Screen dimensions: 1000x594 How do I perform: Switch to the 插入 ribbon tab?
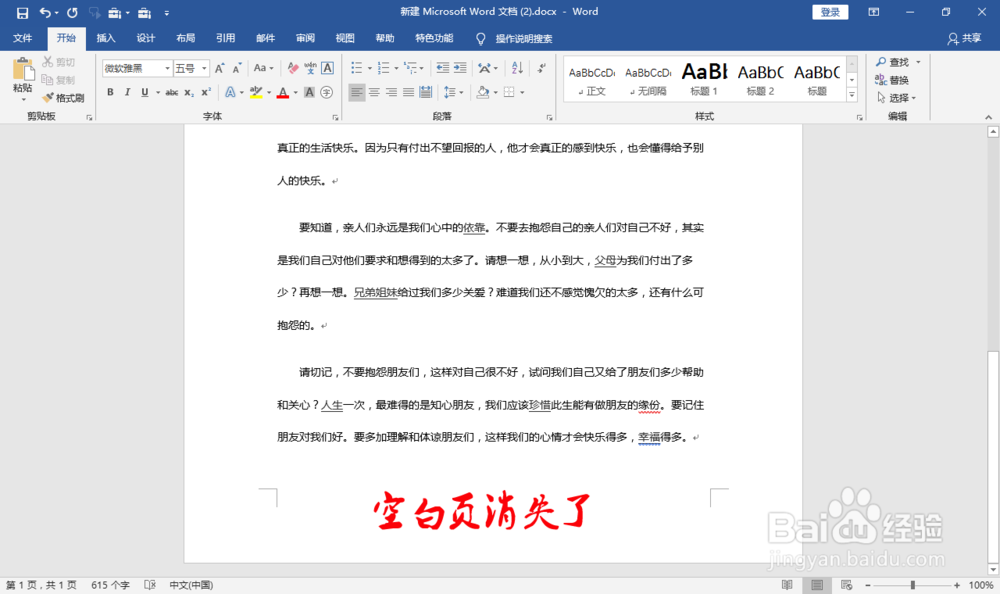pos(107,38)
